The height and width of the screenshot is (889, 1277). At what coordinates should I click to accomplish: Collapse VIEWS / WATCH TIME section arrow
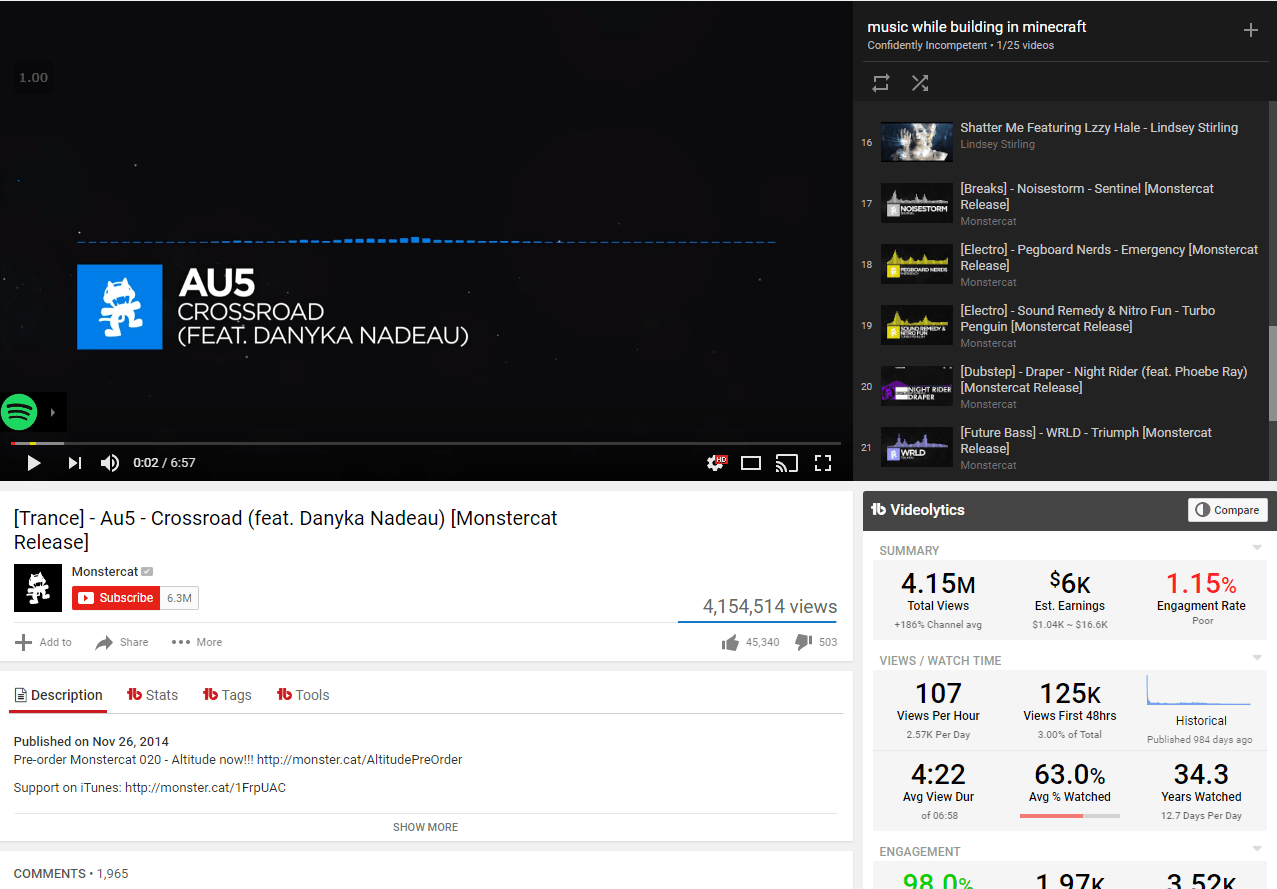[x=1257, y=658]
